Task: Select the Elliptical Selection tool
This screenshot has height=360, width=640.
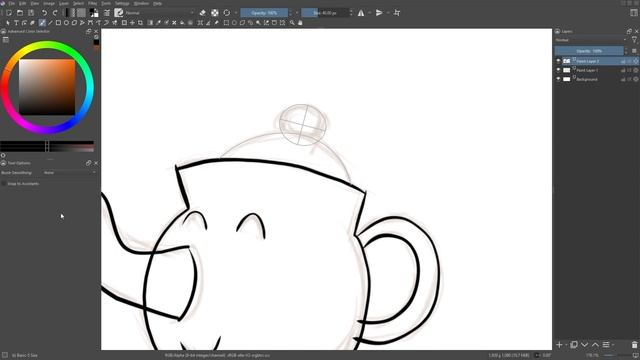Action: pyautogui.click(x=234, y=23)
